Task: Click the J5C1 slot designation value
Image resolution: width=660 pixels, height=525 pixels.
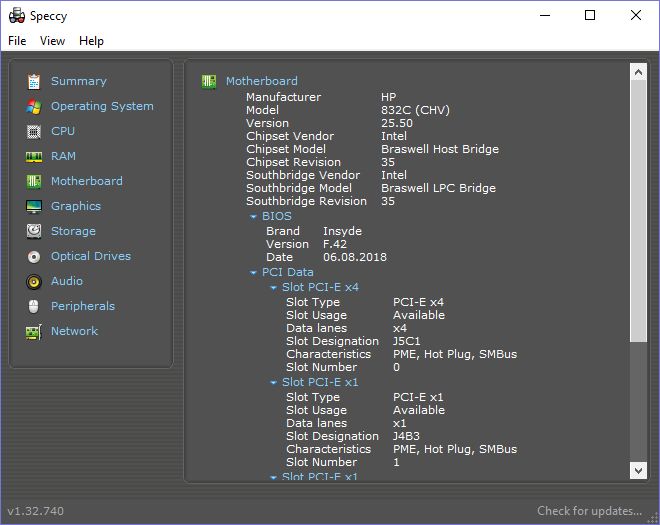Action: pos(407,341)
